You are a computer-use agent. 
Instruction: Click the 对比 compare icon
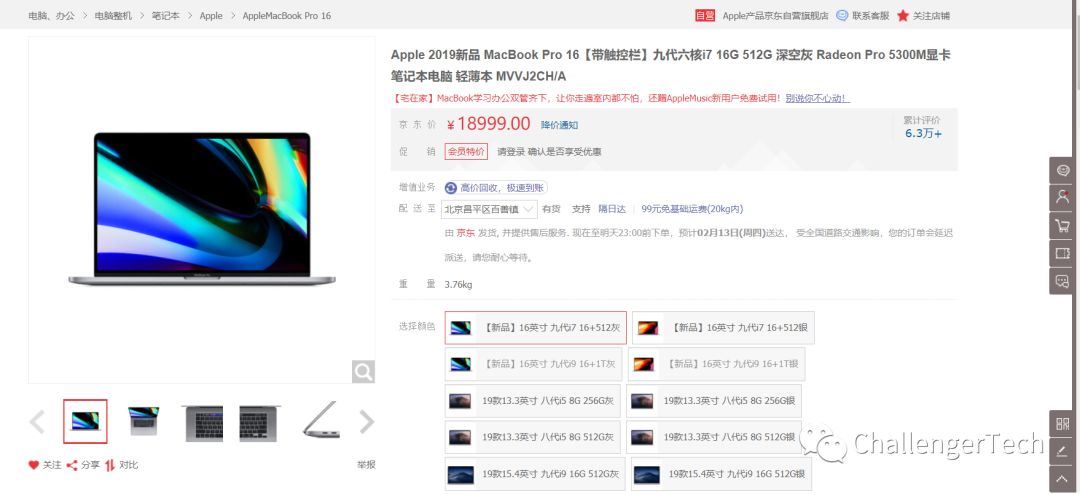click(110, 465)
